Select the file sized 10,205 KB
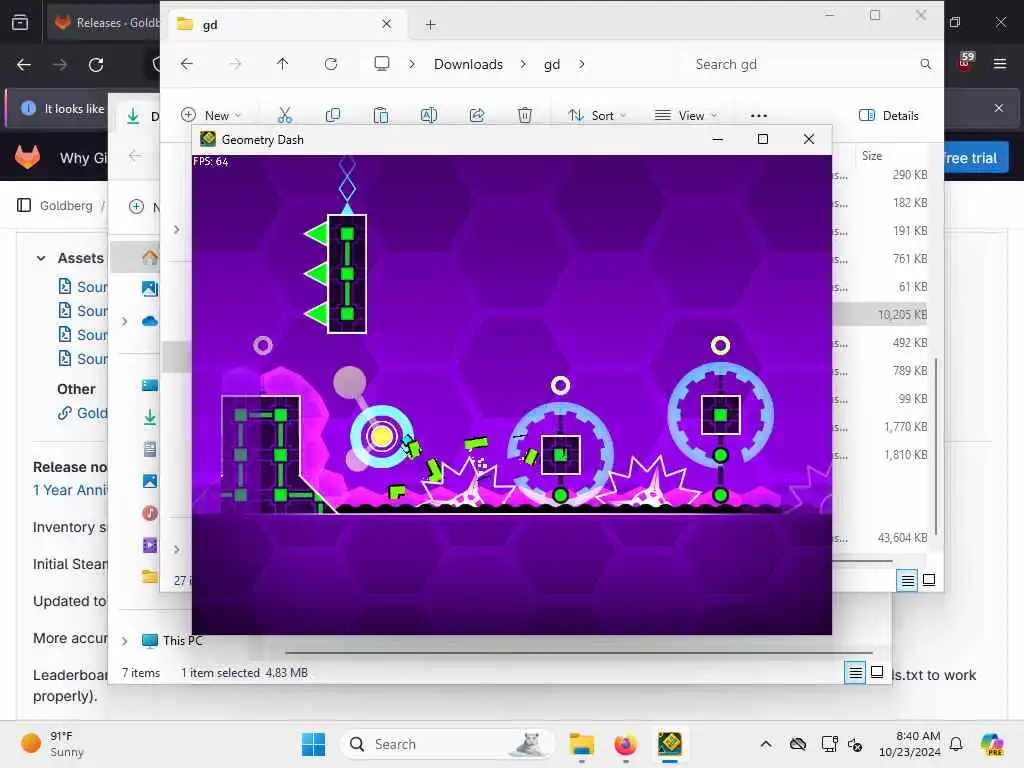The image size is (1024, 768). click(880, 315)
